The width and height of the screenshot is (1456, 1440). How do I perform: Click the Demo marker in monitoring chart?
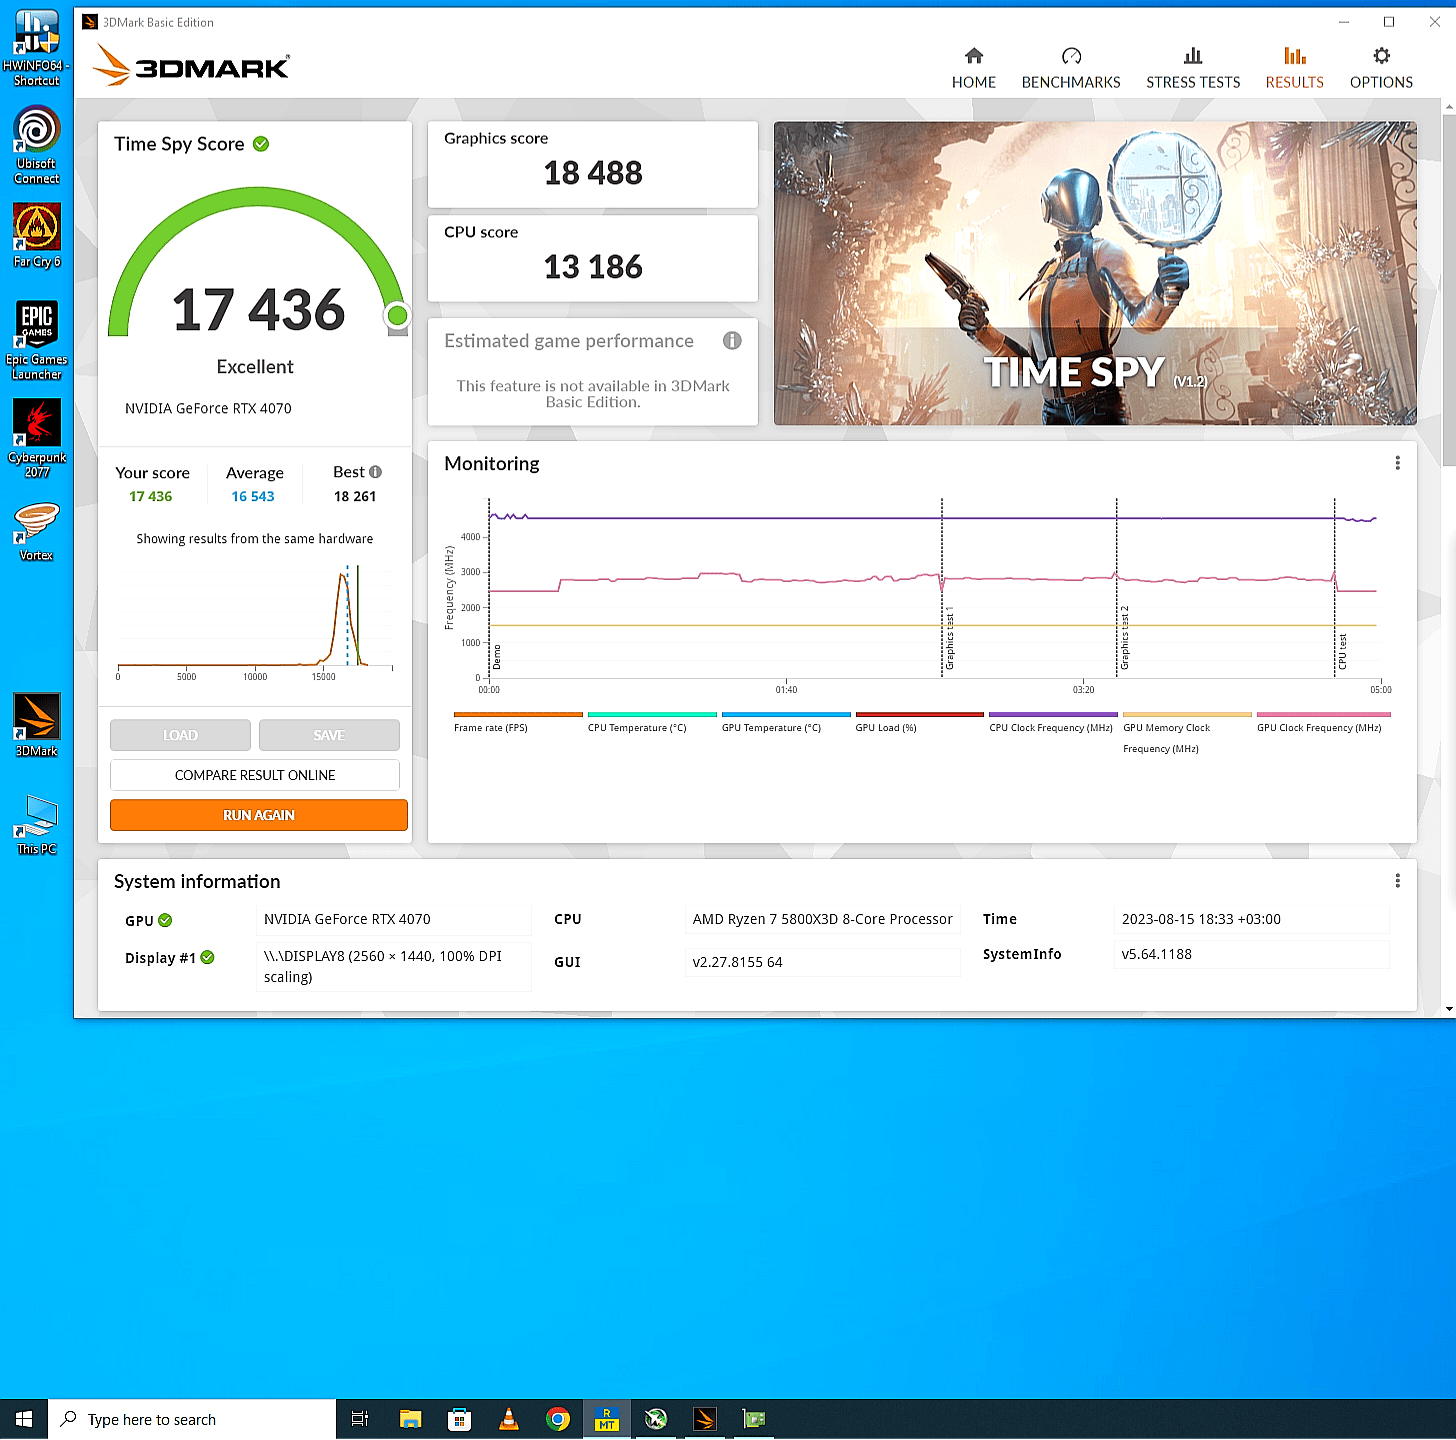497,657
